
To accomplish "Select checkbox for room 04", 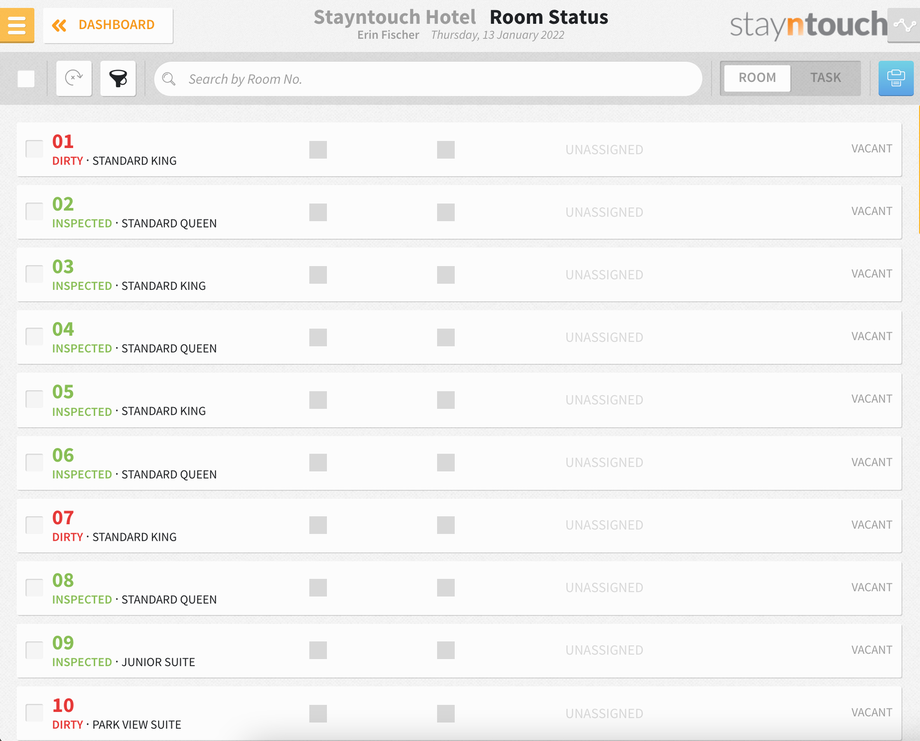I will point(34,337).
